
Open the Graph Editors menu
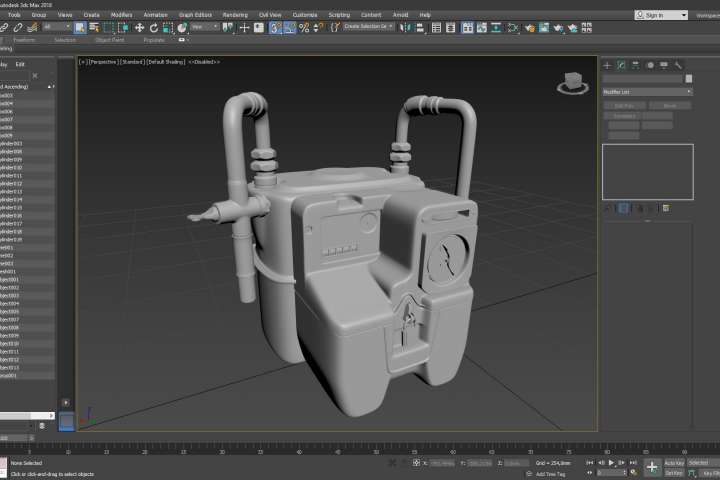pos(195,15)
